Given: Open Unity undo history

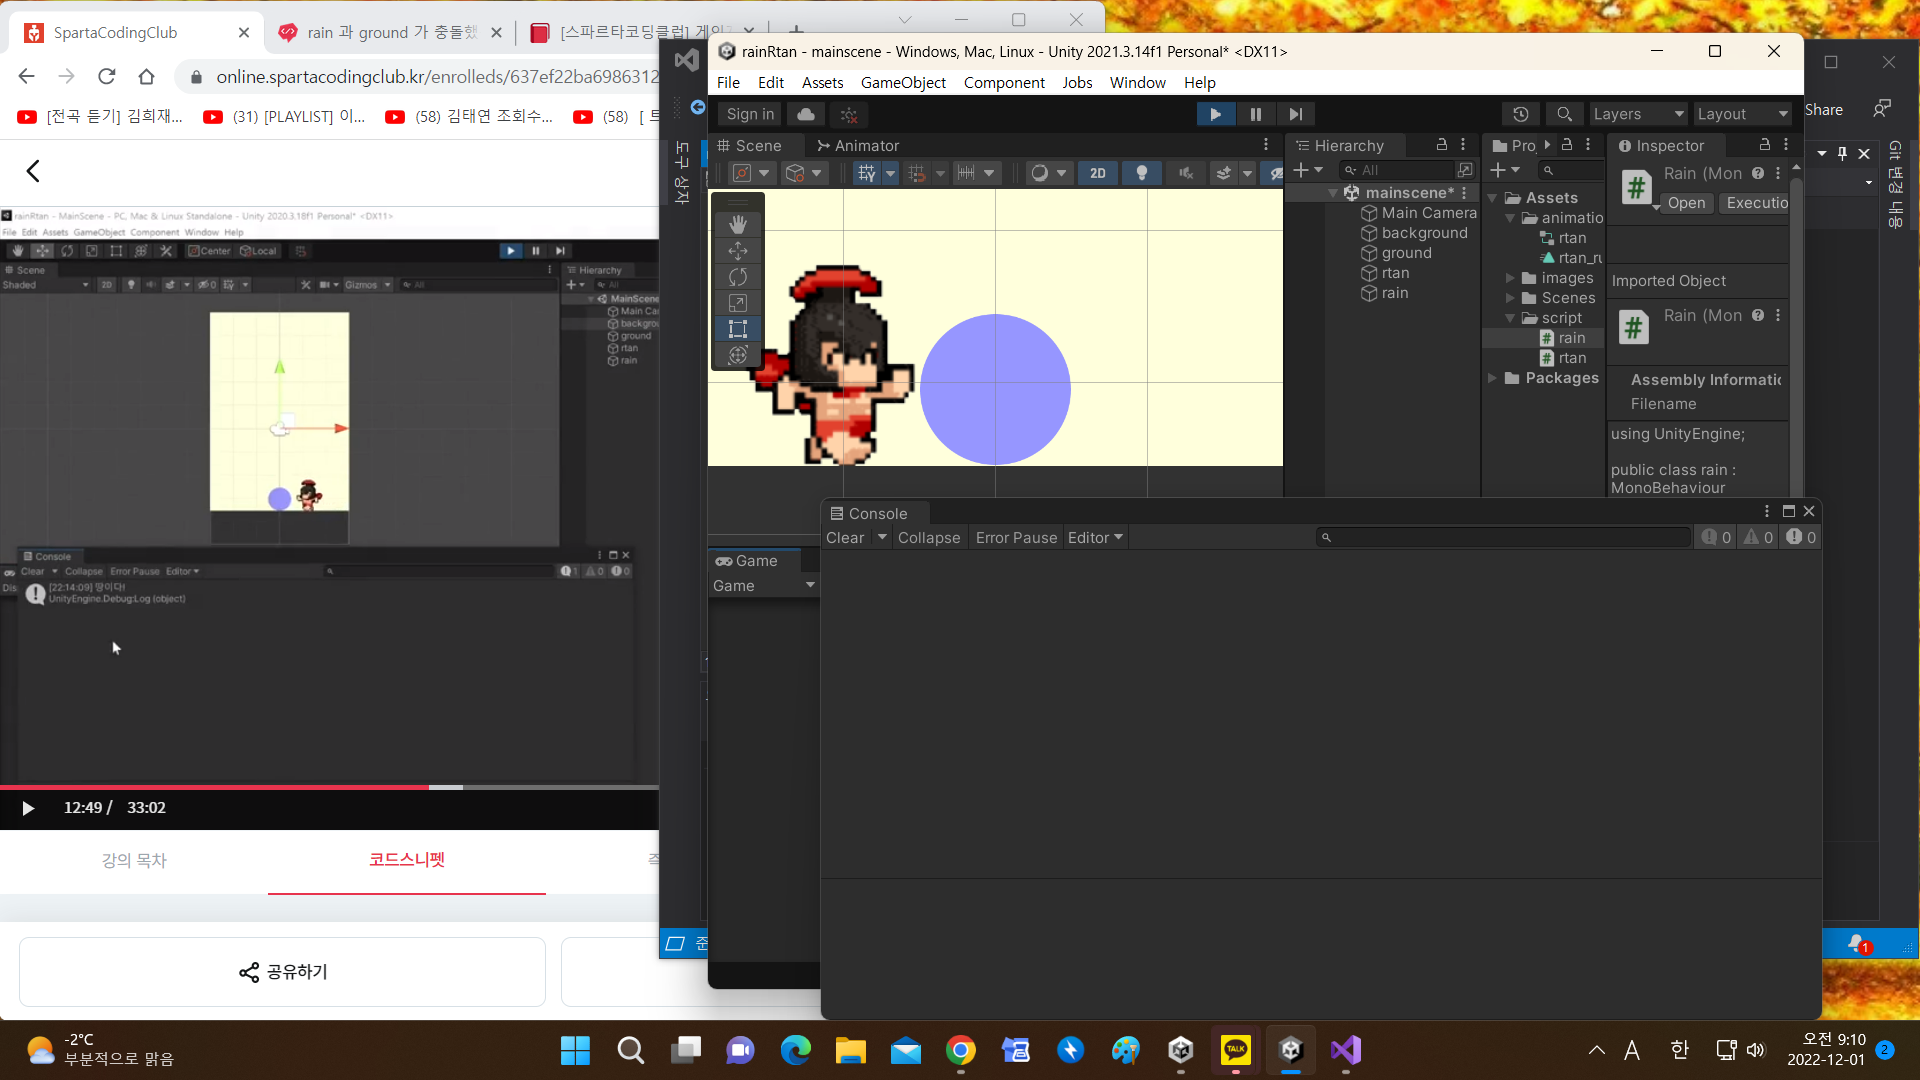Looking at the screenshot, I should click(x=1521, y=114).
